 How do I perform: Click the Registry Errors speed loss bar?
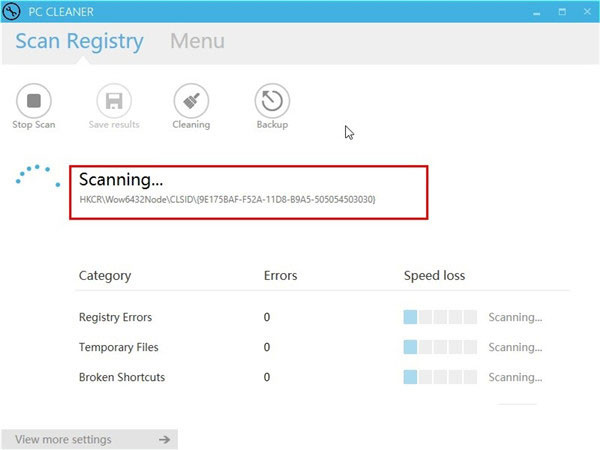click(x=440, y=317)
